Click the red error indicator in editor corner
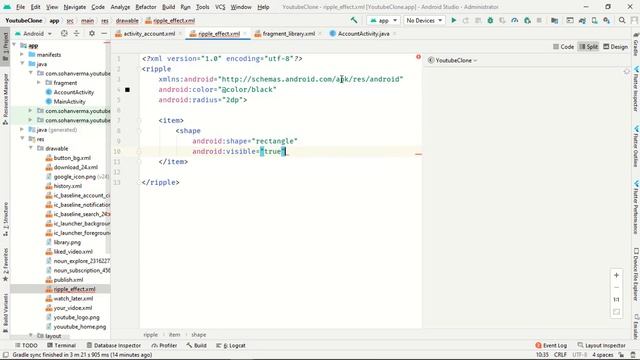The width and height of the screenshot is (640, 360). pos(418,57)
